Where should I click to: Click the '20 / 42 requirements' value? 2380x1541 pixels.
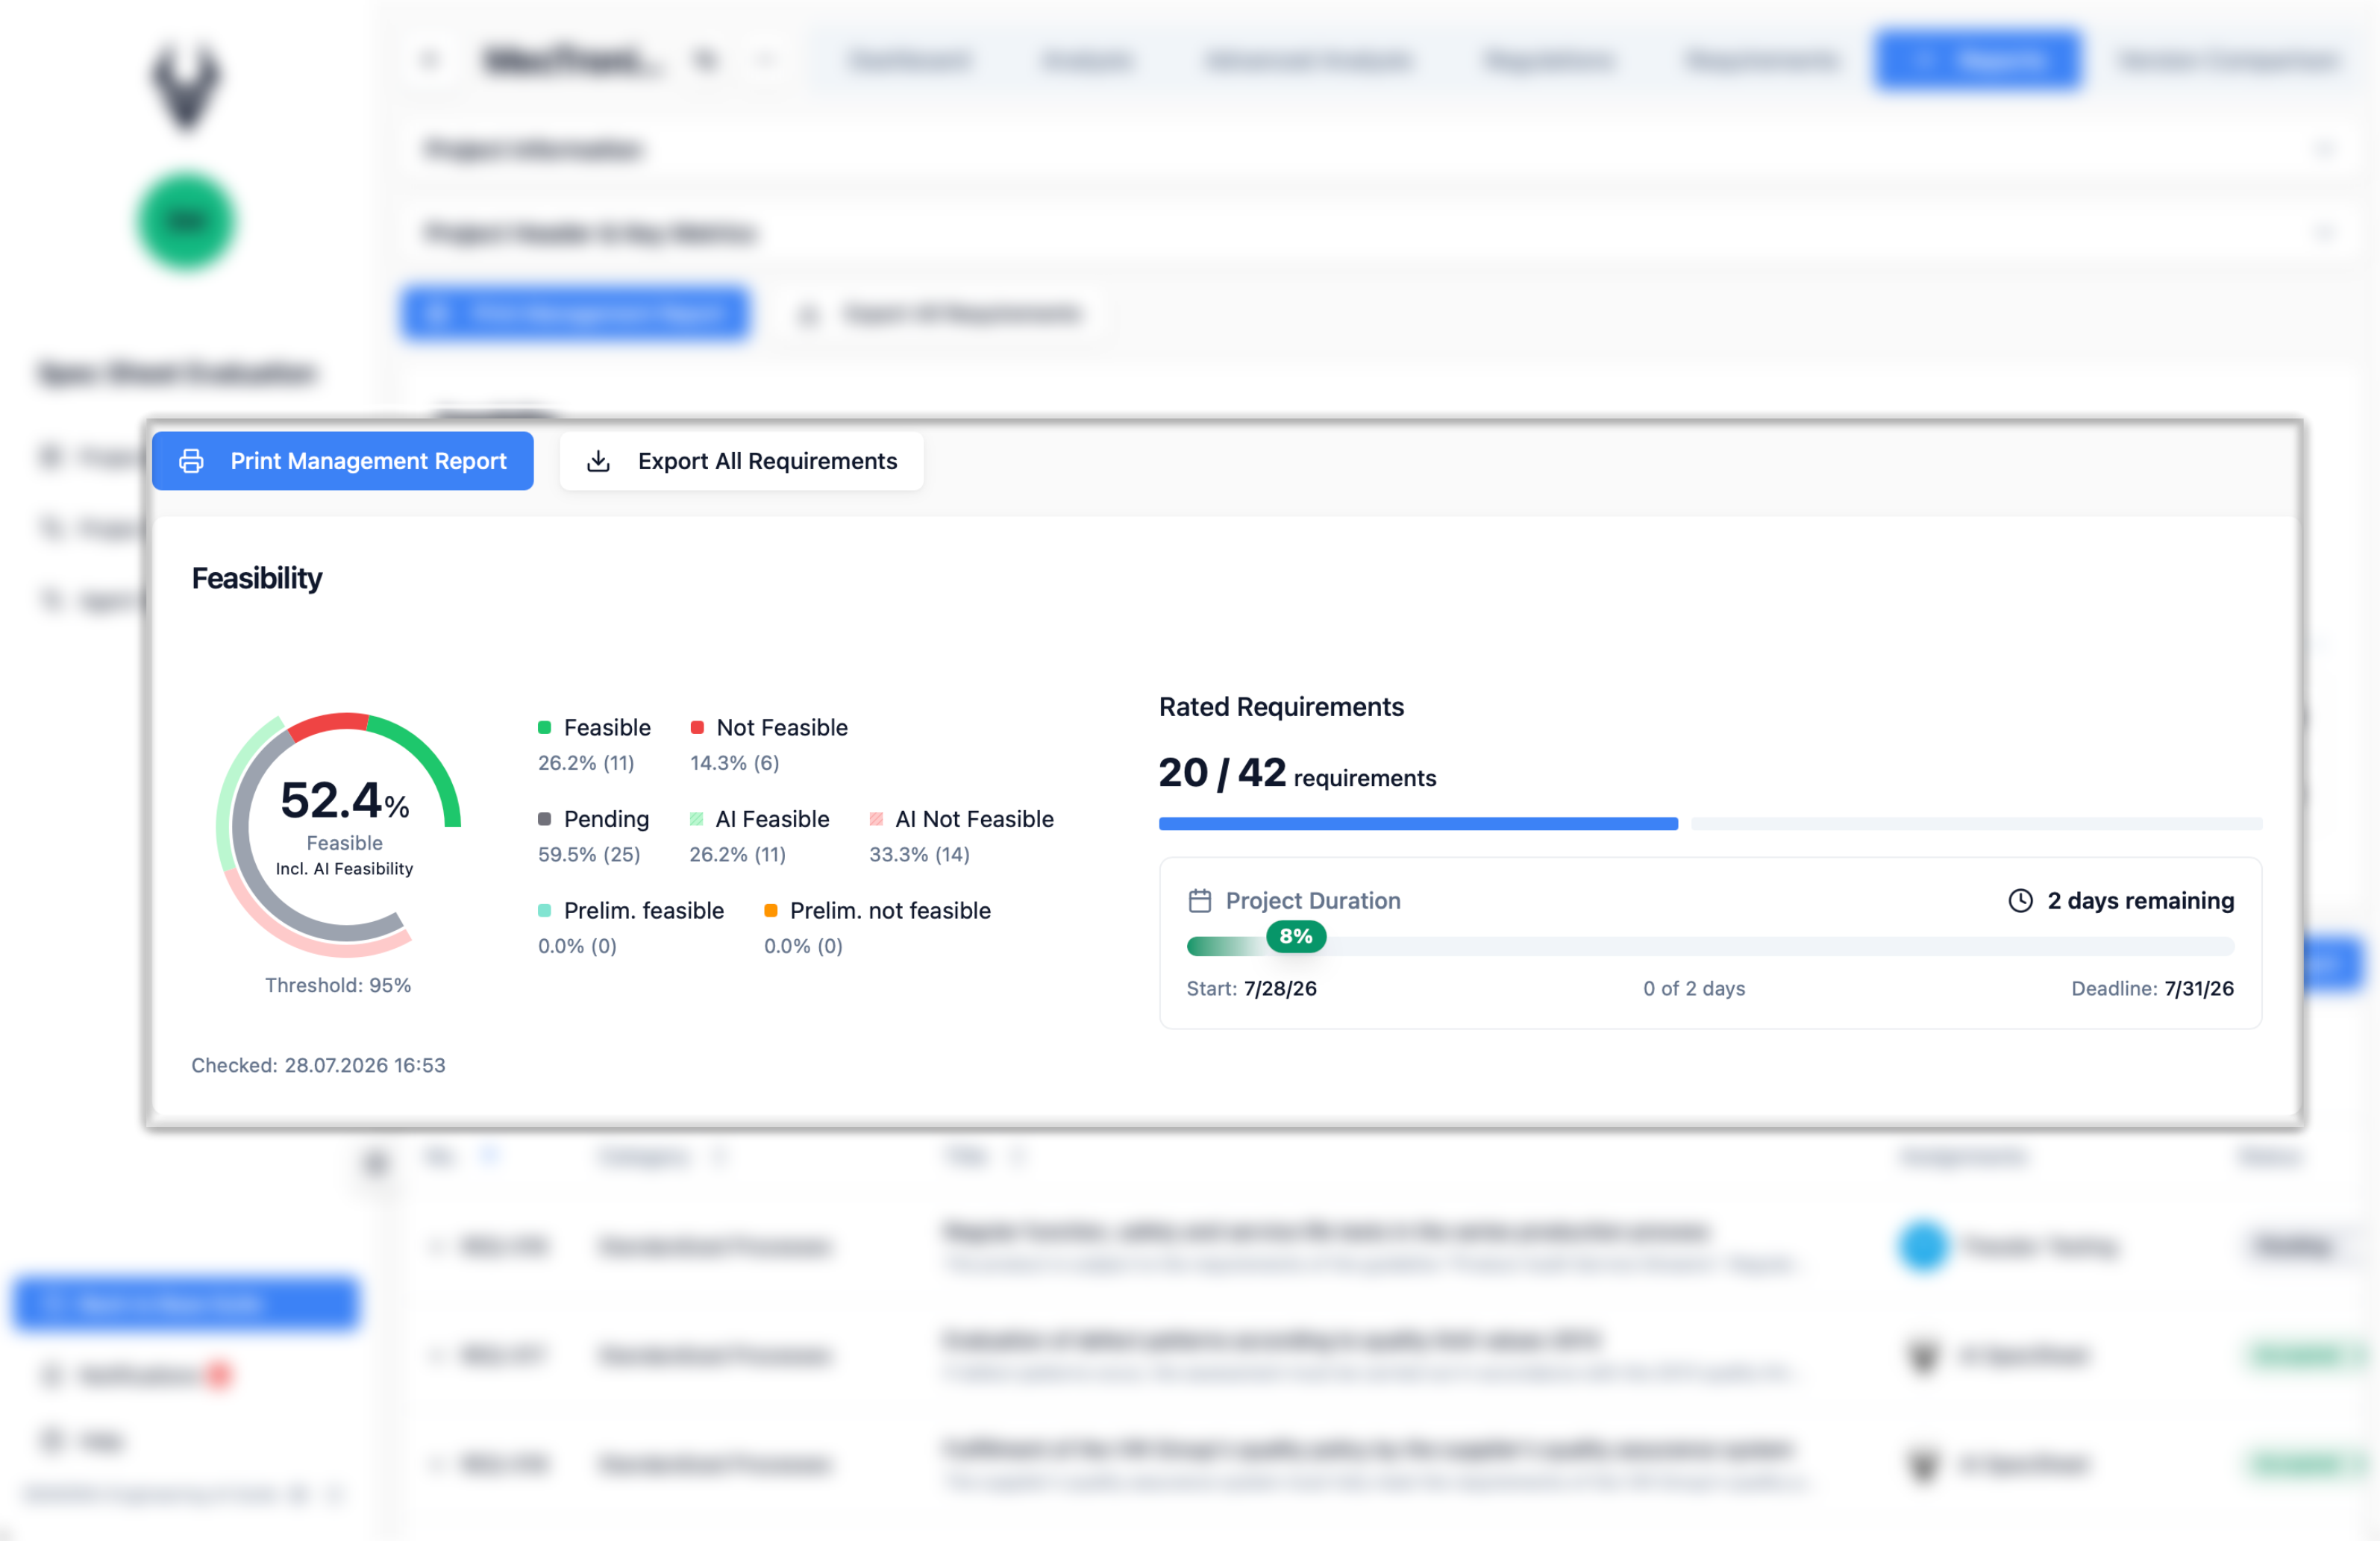coord(1297,773)
